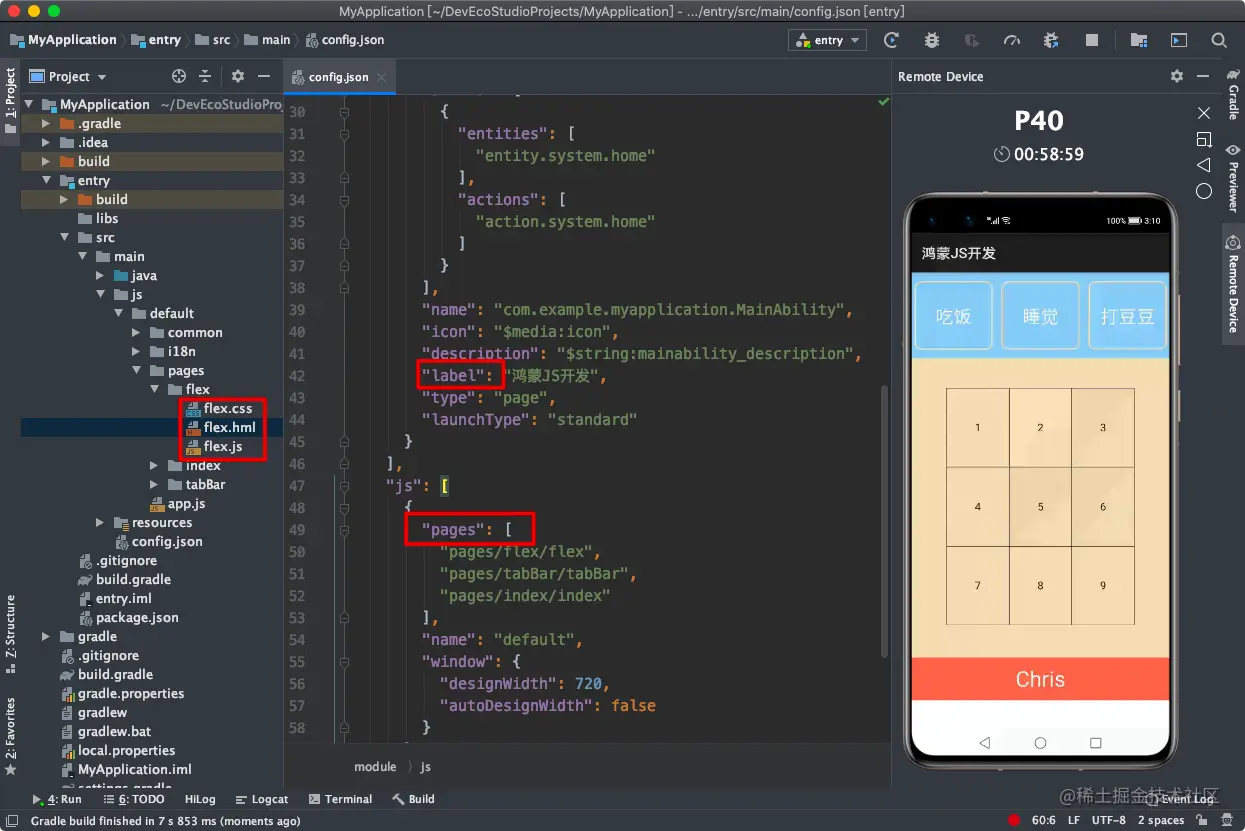Tap the 打豆豆 button in the device

[1128, 316]
